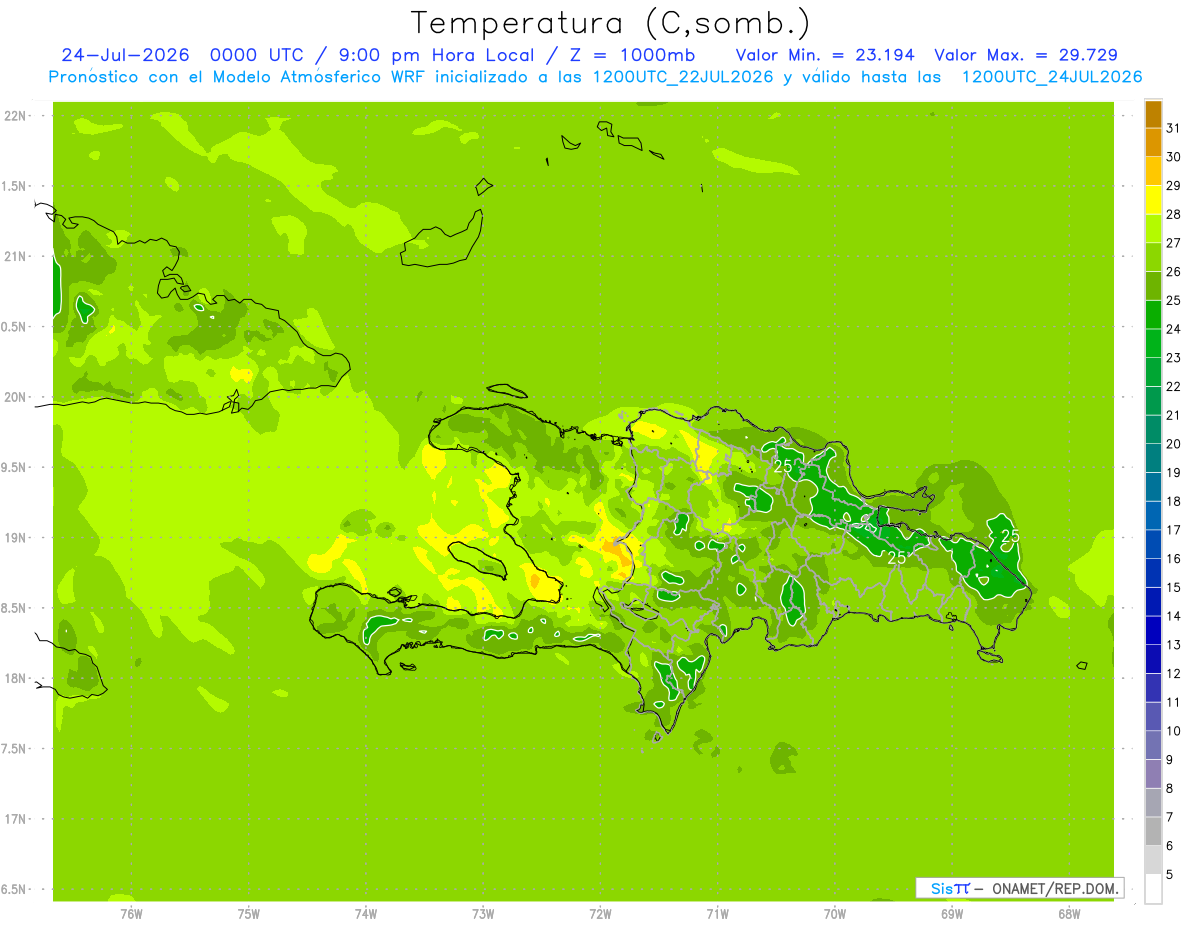Click the '17N' latitude axis label
Screen dimensions: 1200x927
17,819
